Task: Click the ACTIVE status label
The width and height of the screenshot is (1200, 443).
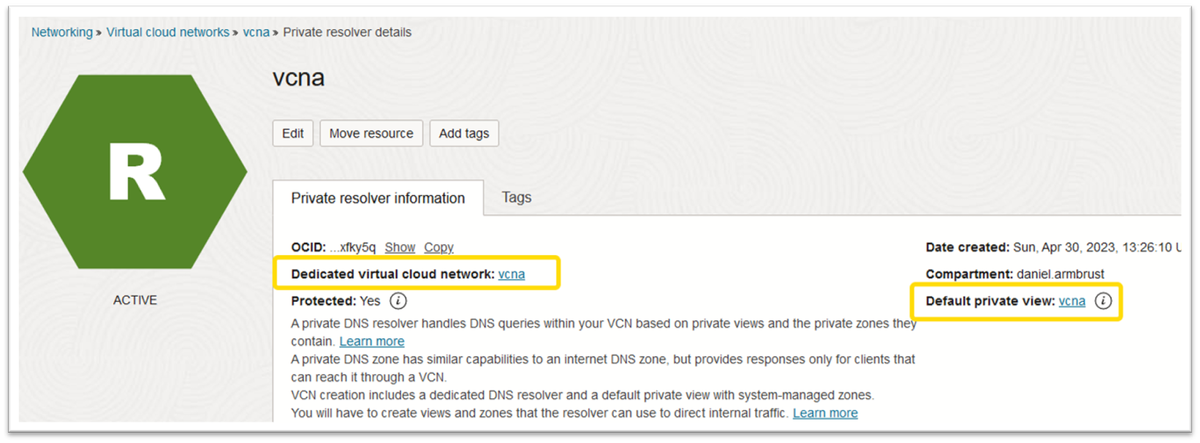Action: click(135, 300)
